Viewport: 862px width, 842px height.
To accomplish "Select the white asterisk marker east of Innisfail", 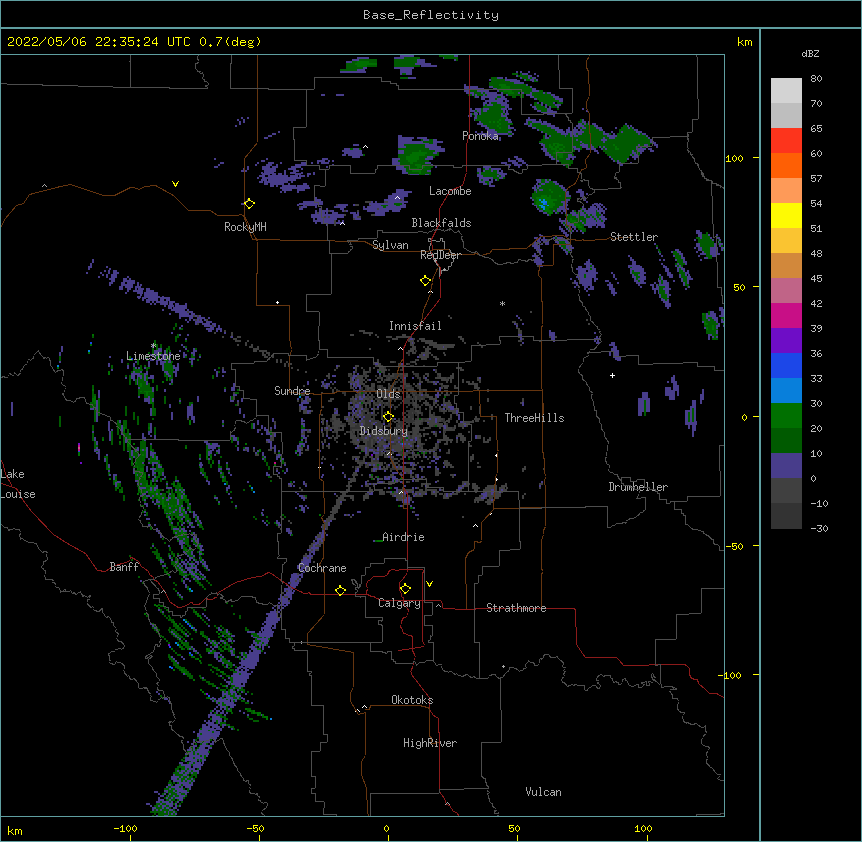I will tap(502, 303).
